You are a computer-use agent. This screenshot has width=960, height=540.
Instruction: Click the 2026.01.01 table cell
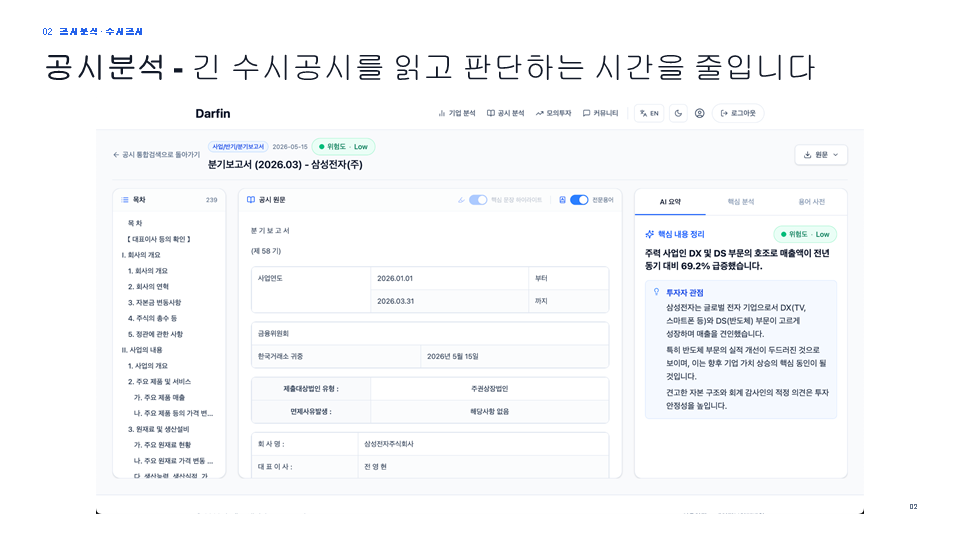point(449,278)
